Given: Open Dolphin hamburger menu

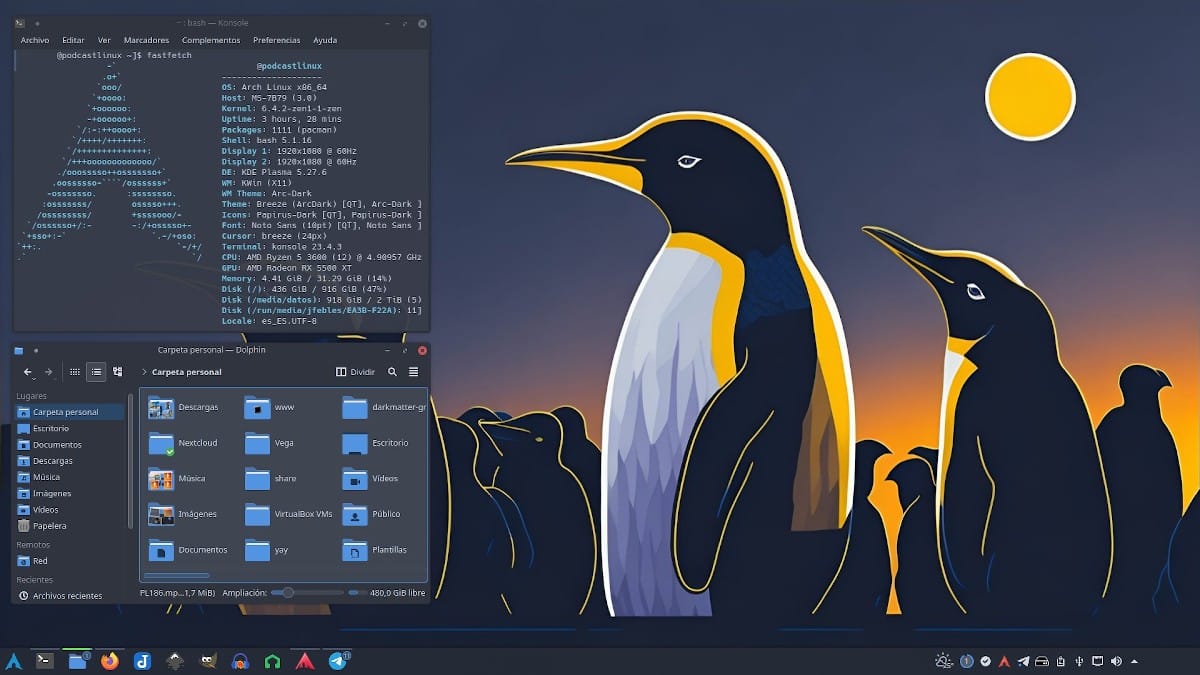Looking at the screenshot, I should [x=414, y=372].
